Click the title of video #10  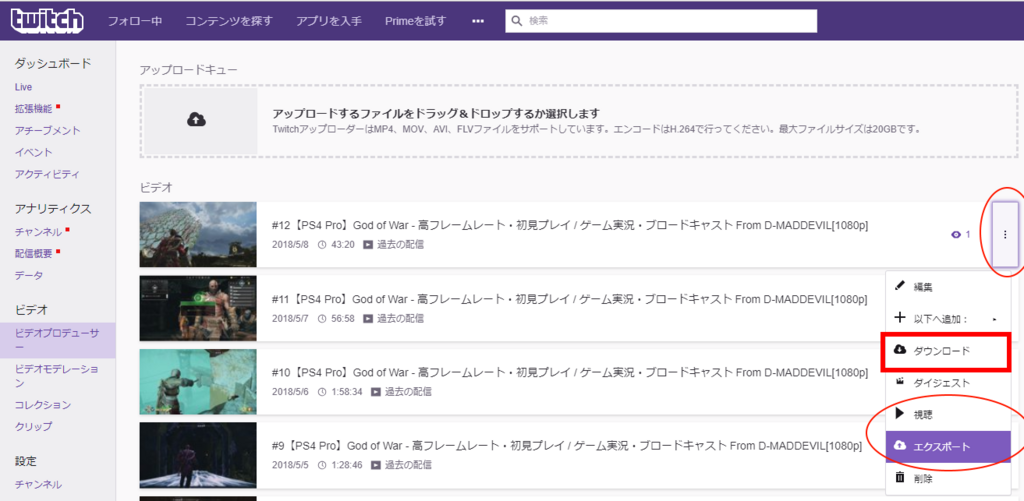(x=569, y=373)
